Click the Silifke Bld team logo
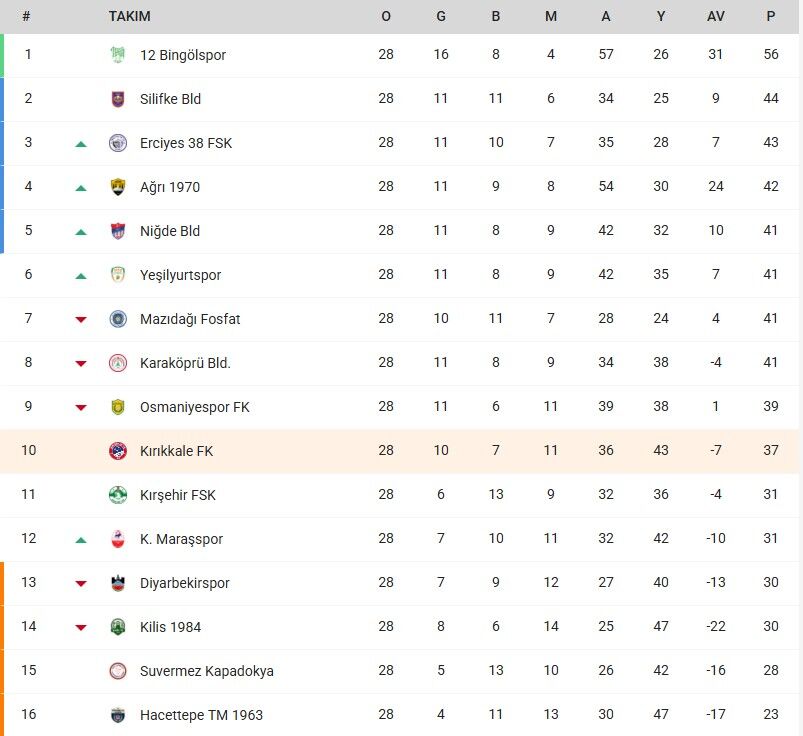This screenshot has height=736, width=803. point(118,99)
